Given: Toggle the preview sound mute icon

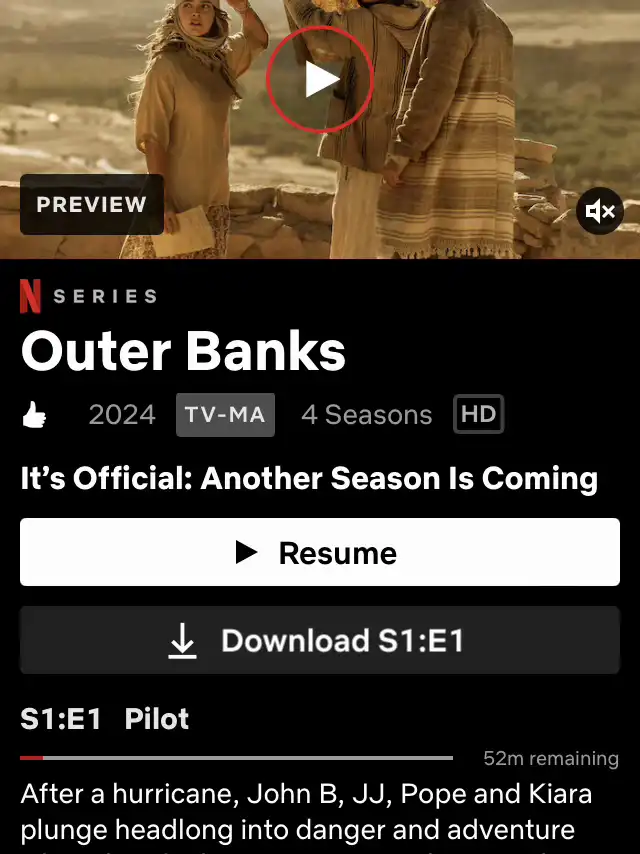Looking at the screenshot, I should click(600, 211).
